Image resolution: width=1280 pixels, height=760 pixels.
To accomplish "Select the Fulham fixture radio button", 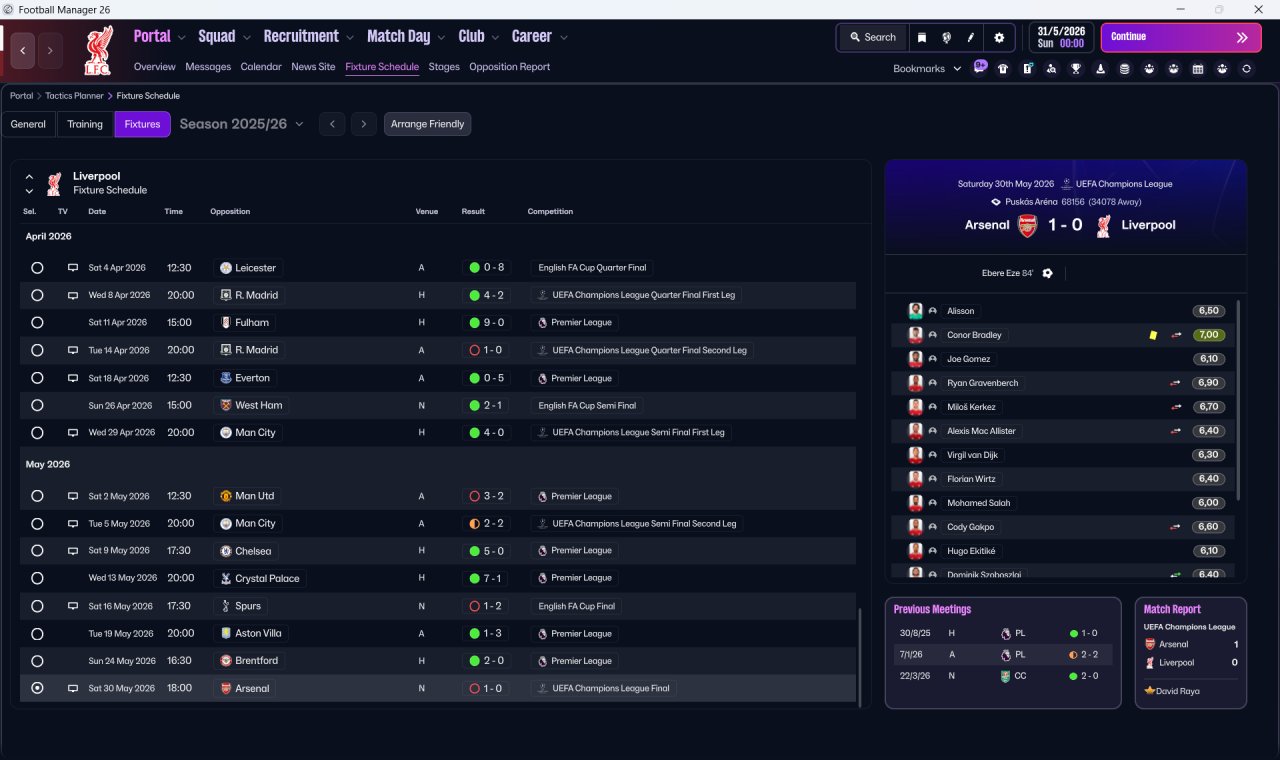I will [x=37, y=323].
